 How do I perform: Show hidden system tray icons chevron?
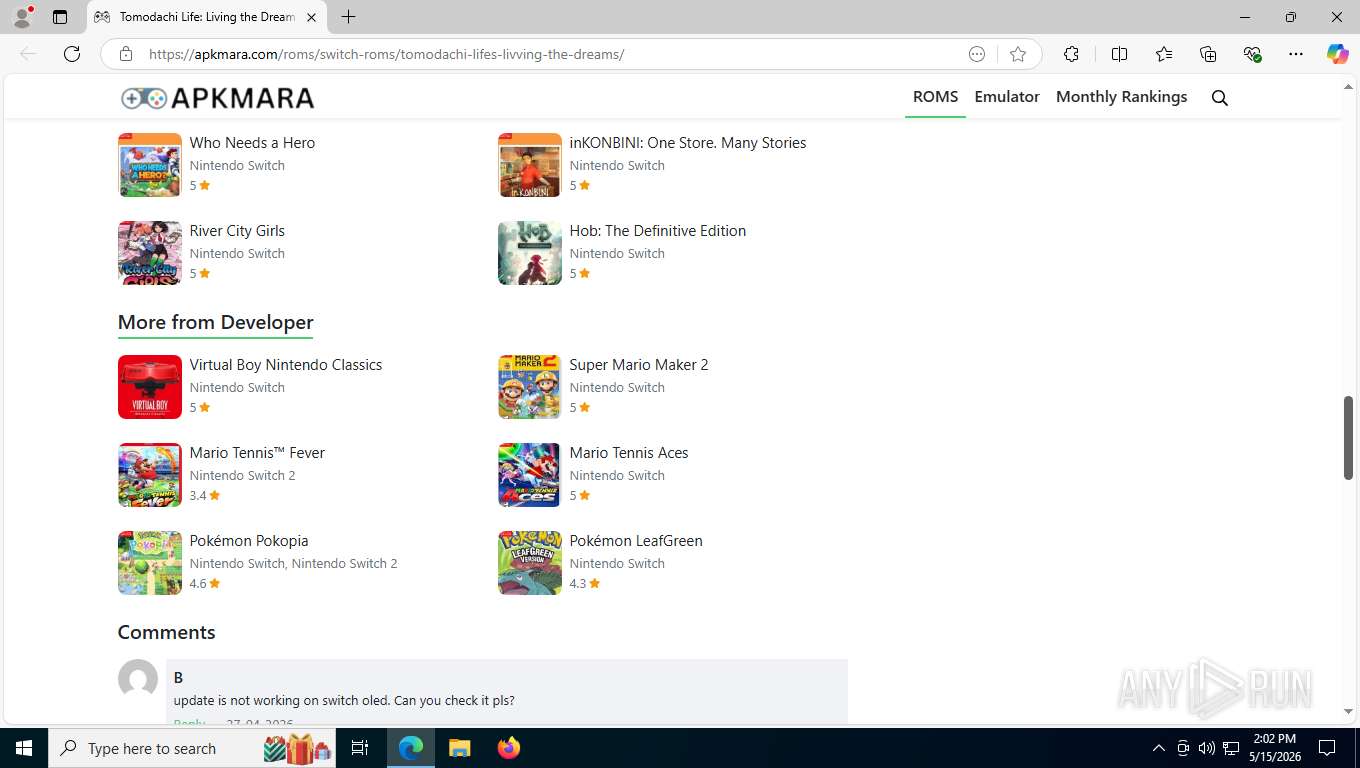pyautogui.click(x=1159, y=748)
